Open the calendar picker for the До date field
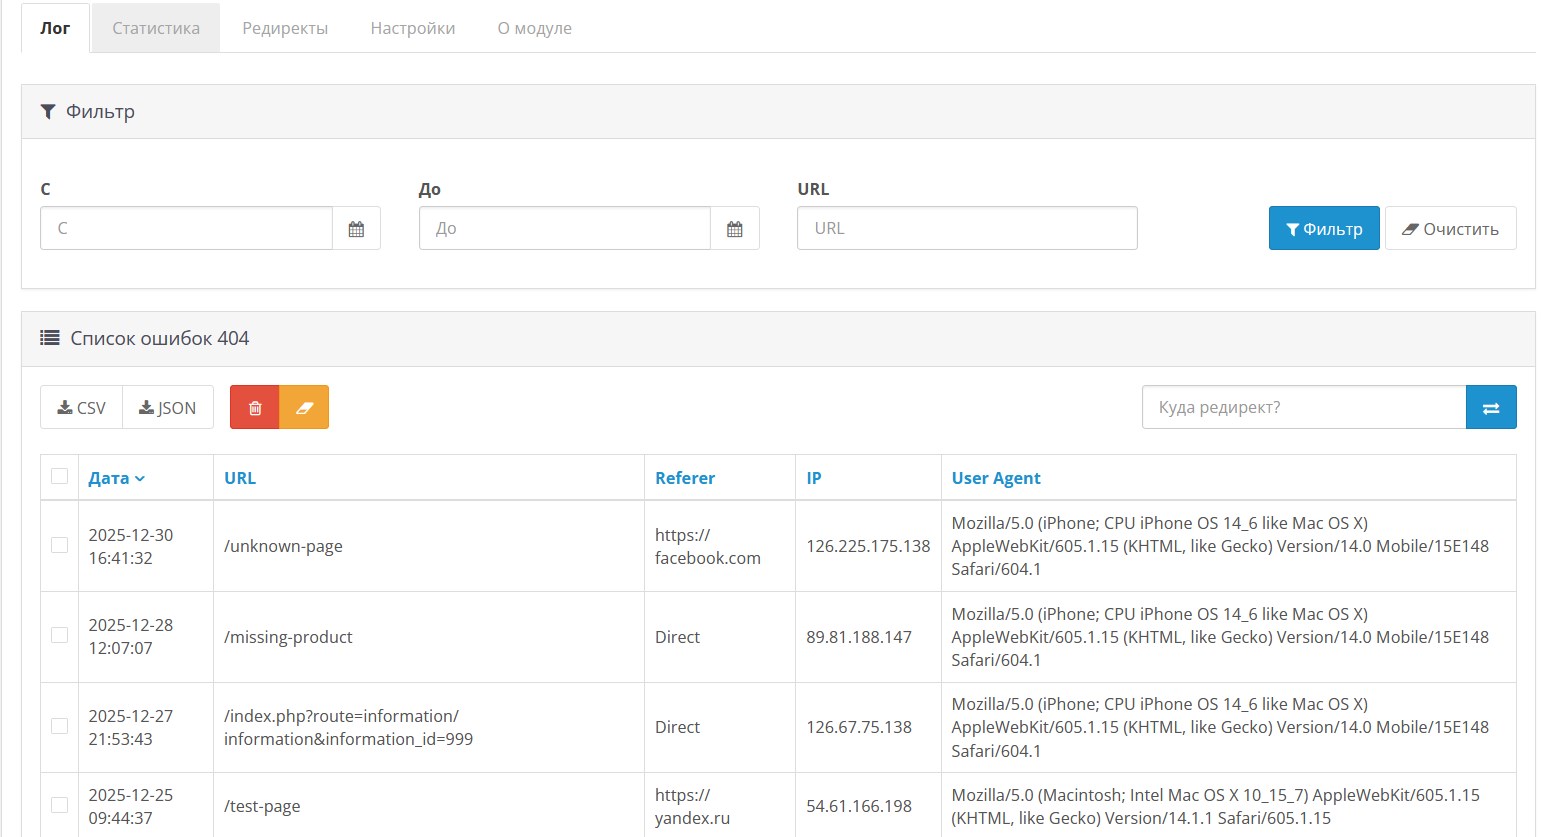Viewport: 1541px width, 837px height. (x=734, y=229)
